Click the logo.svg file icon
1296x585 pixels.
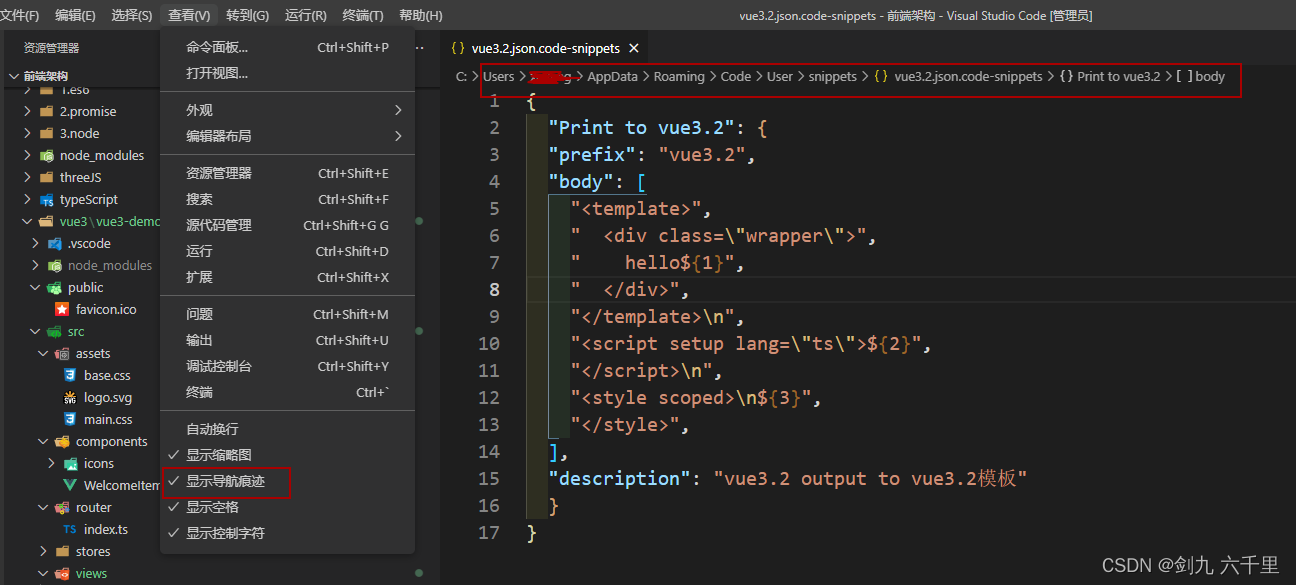tap(70, 397)
